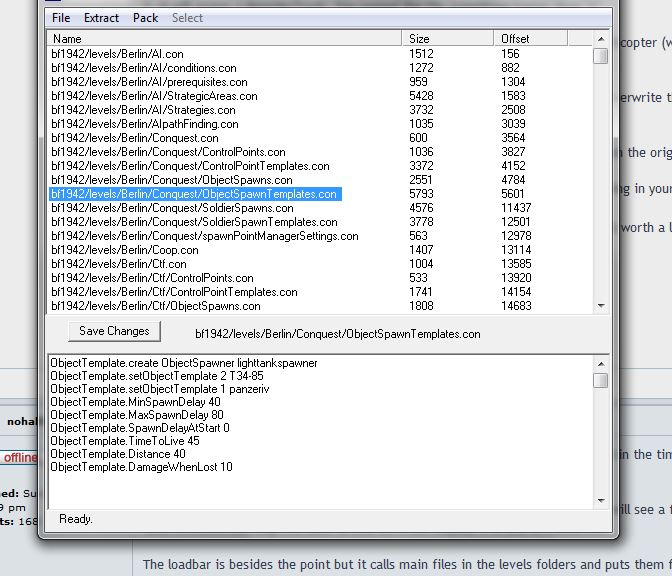Click the MinSpawnDelay 40 line

(135, 402)
